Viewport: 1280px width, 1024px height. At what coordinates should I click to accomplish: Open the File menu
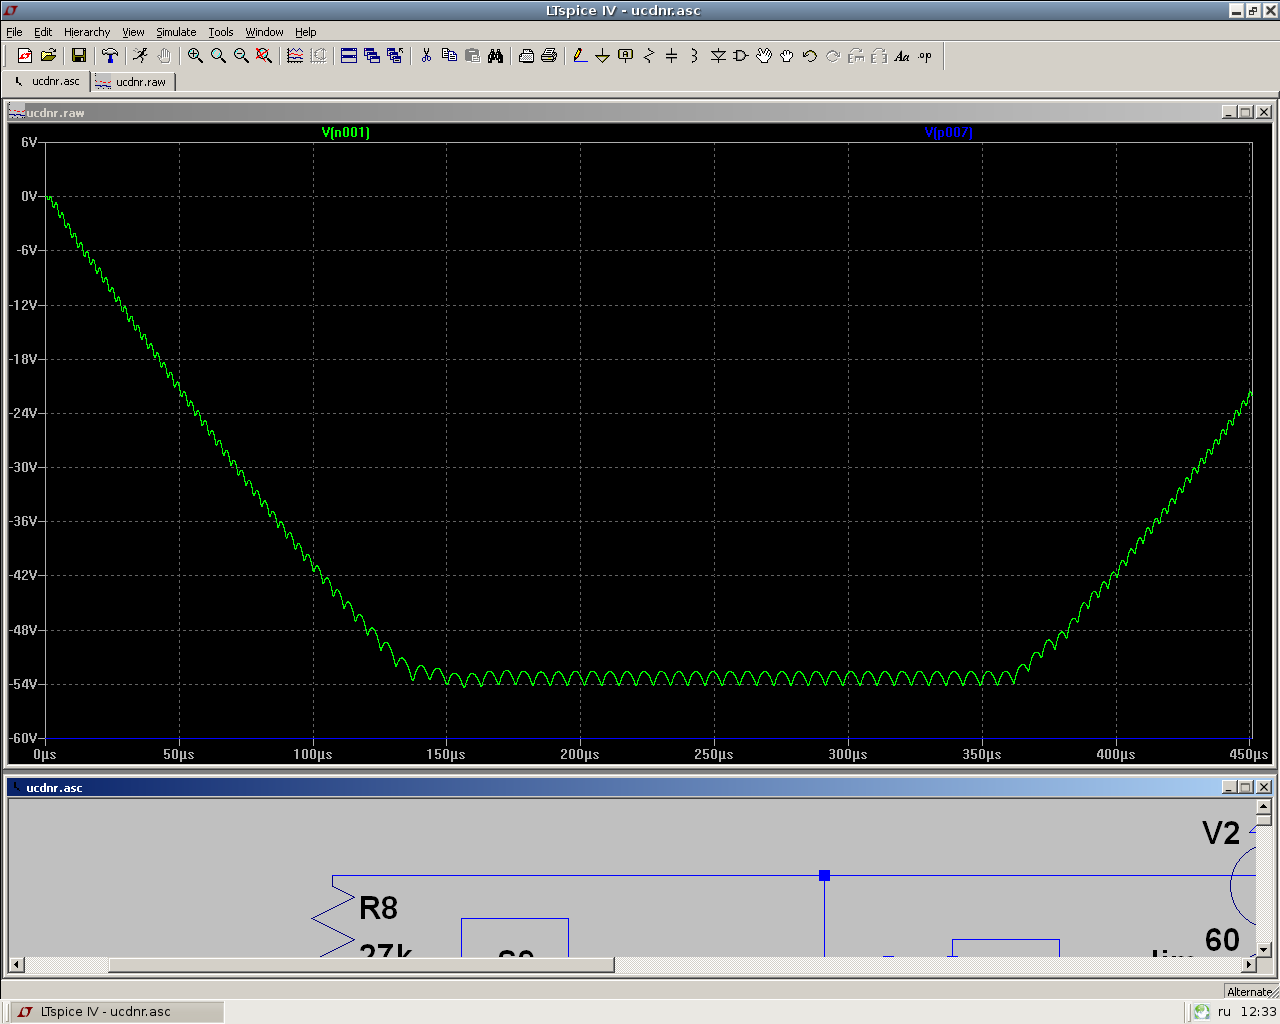(14, 32)
